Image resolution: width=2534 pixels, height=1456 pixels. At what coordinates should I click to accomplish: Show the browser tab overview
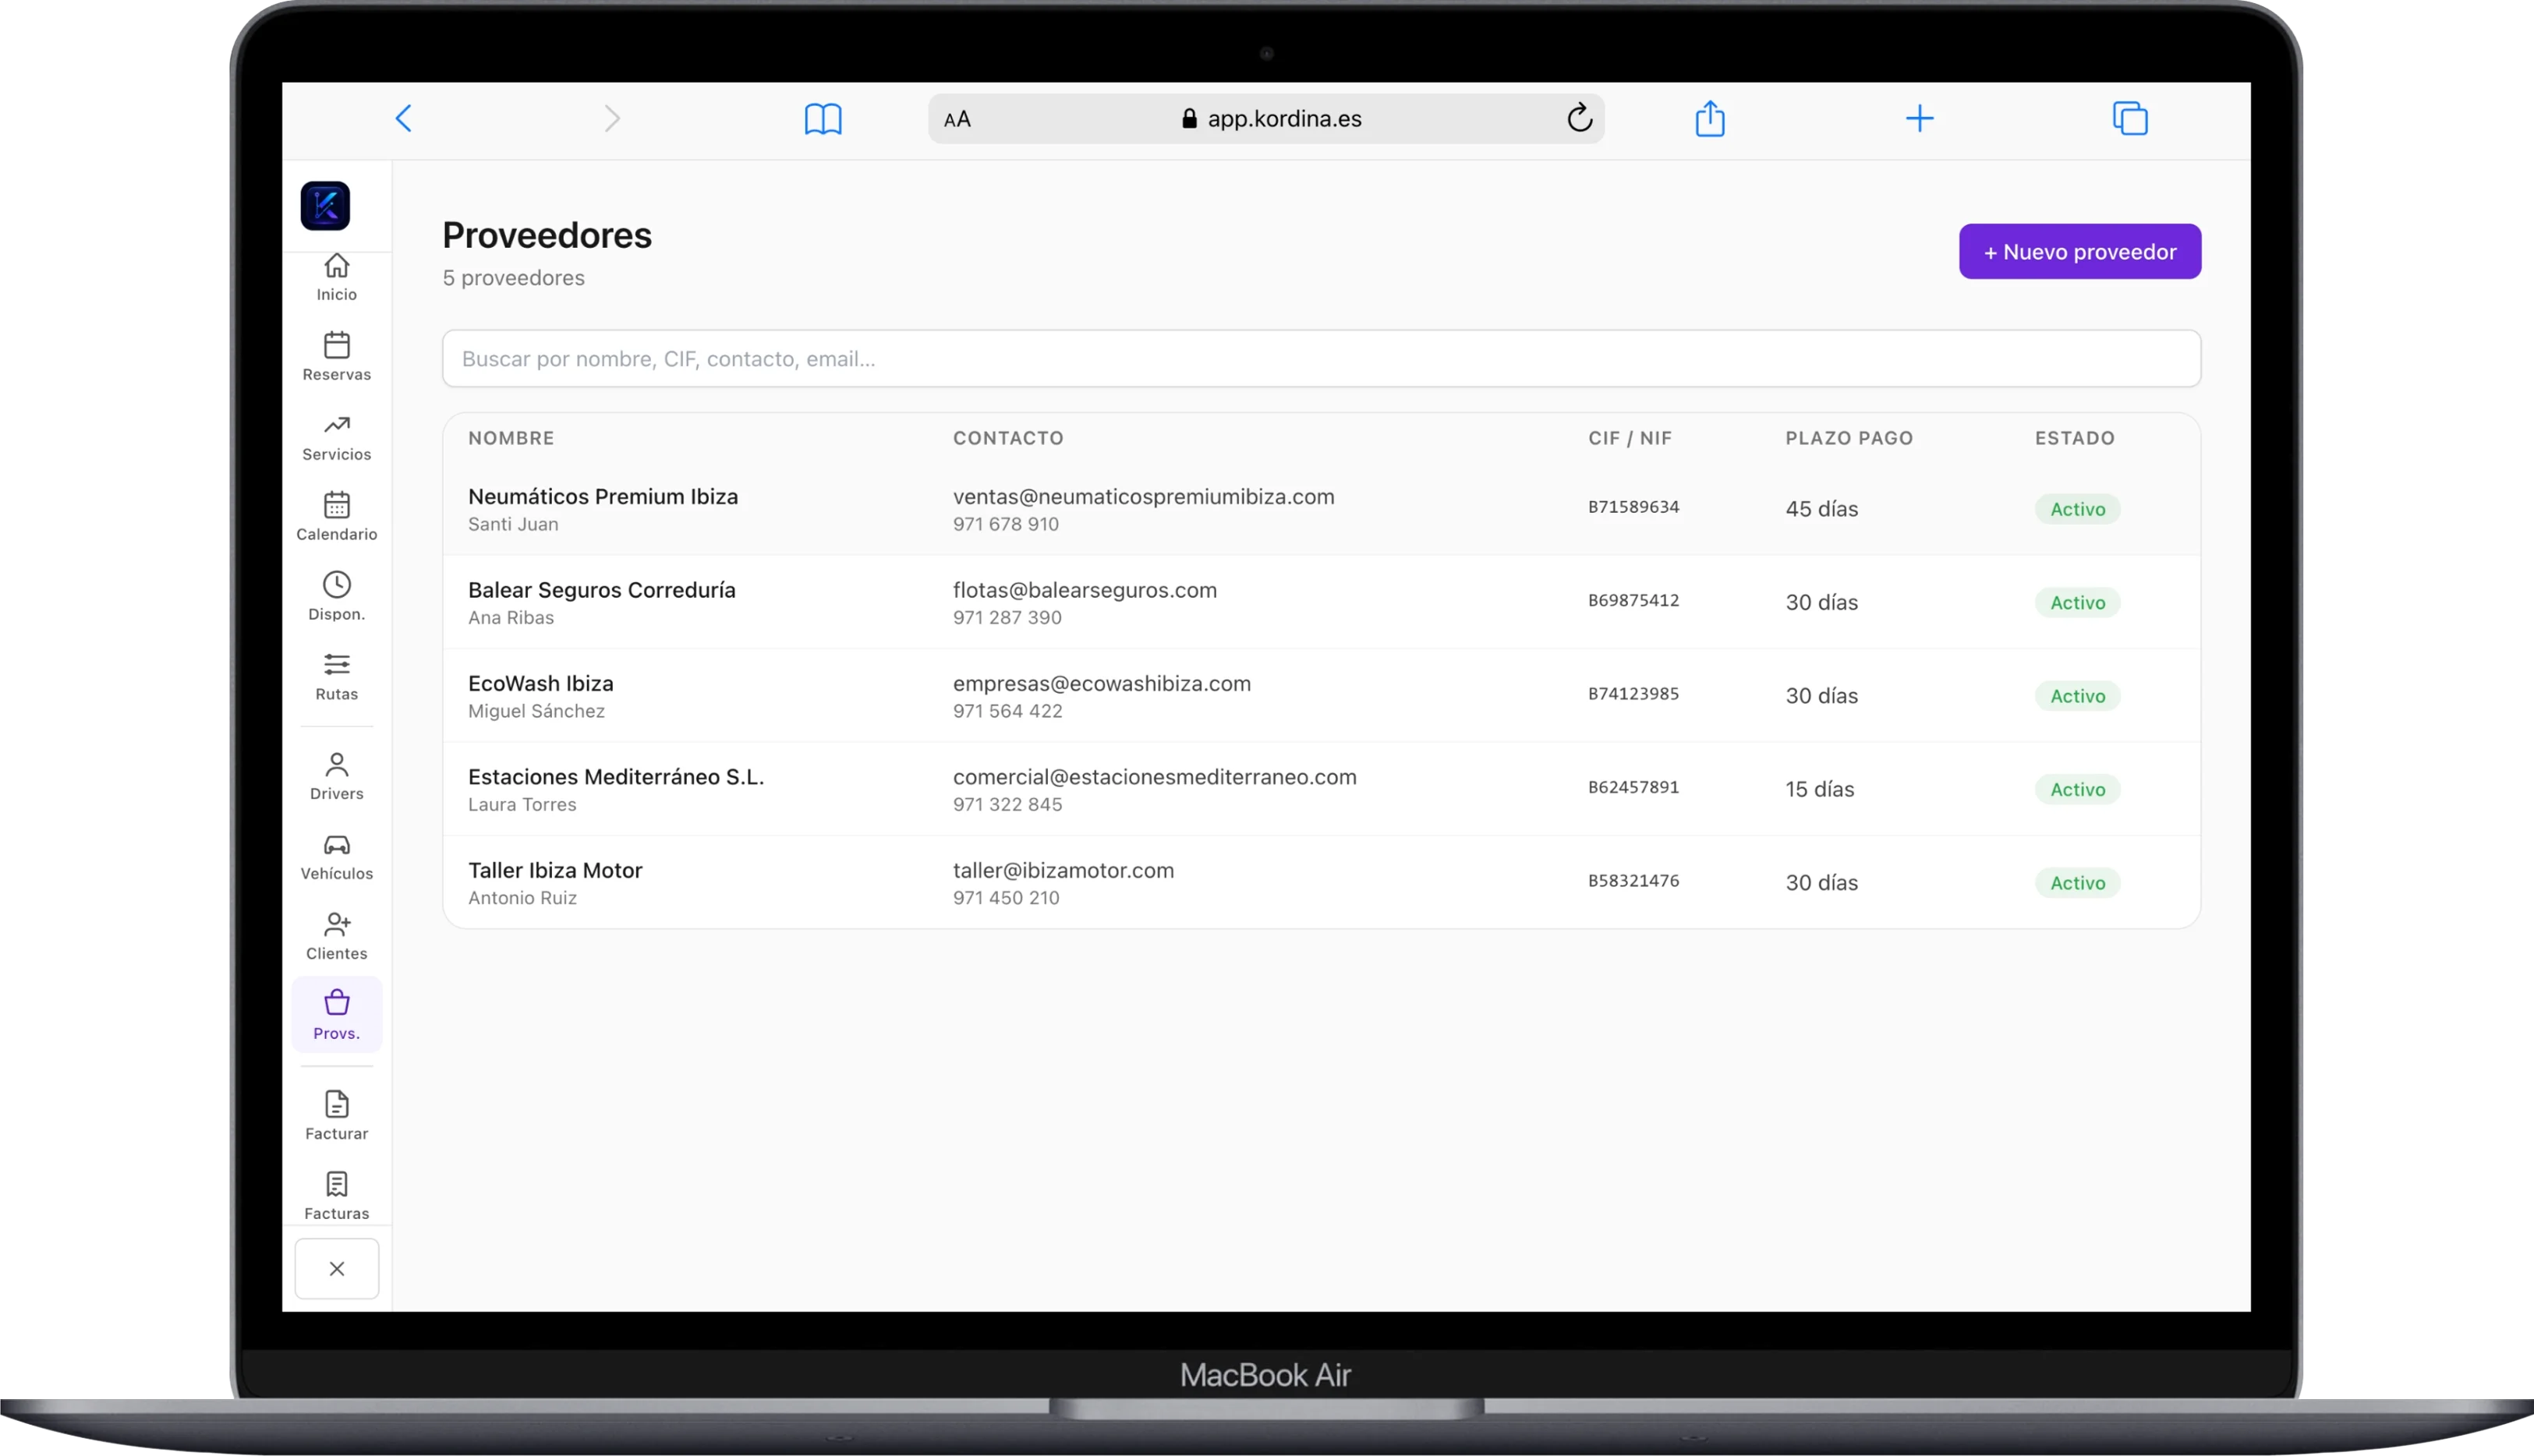2130,118
